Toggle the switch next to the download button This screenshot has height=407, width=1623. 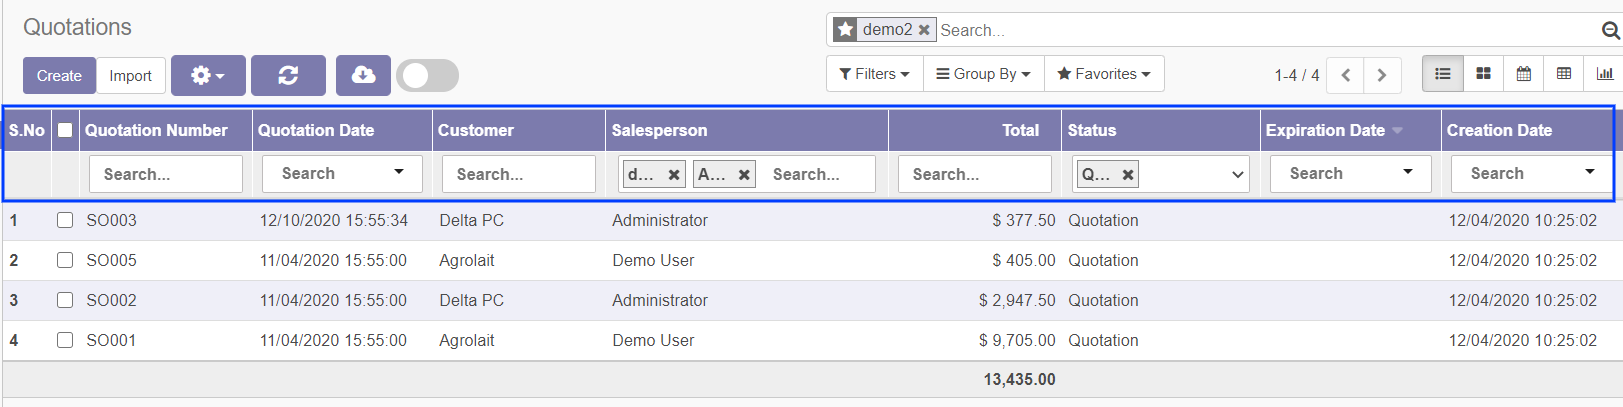point(427,76)
